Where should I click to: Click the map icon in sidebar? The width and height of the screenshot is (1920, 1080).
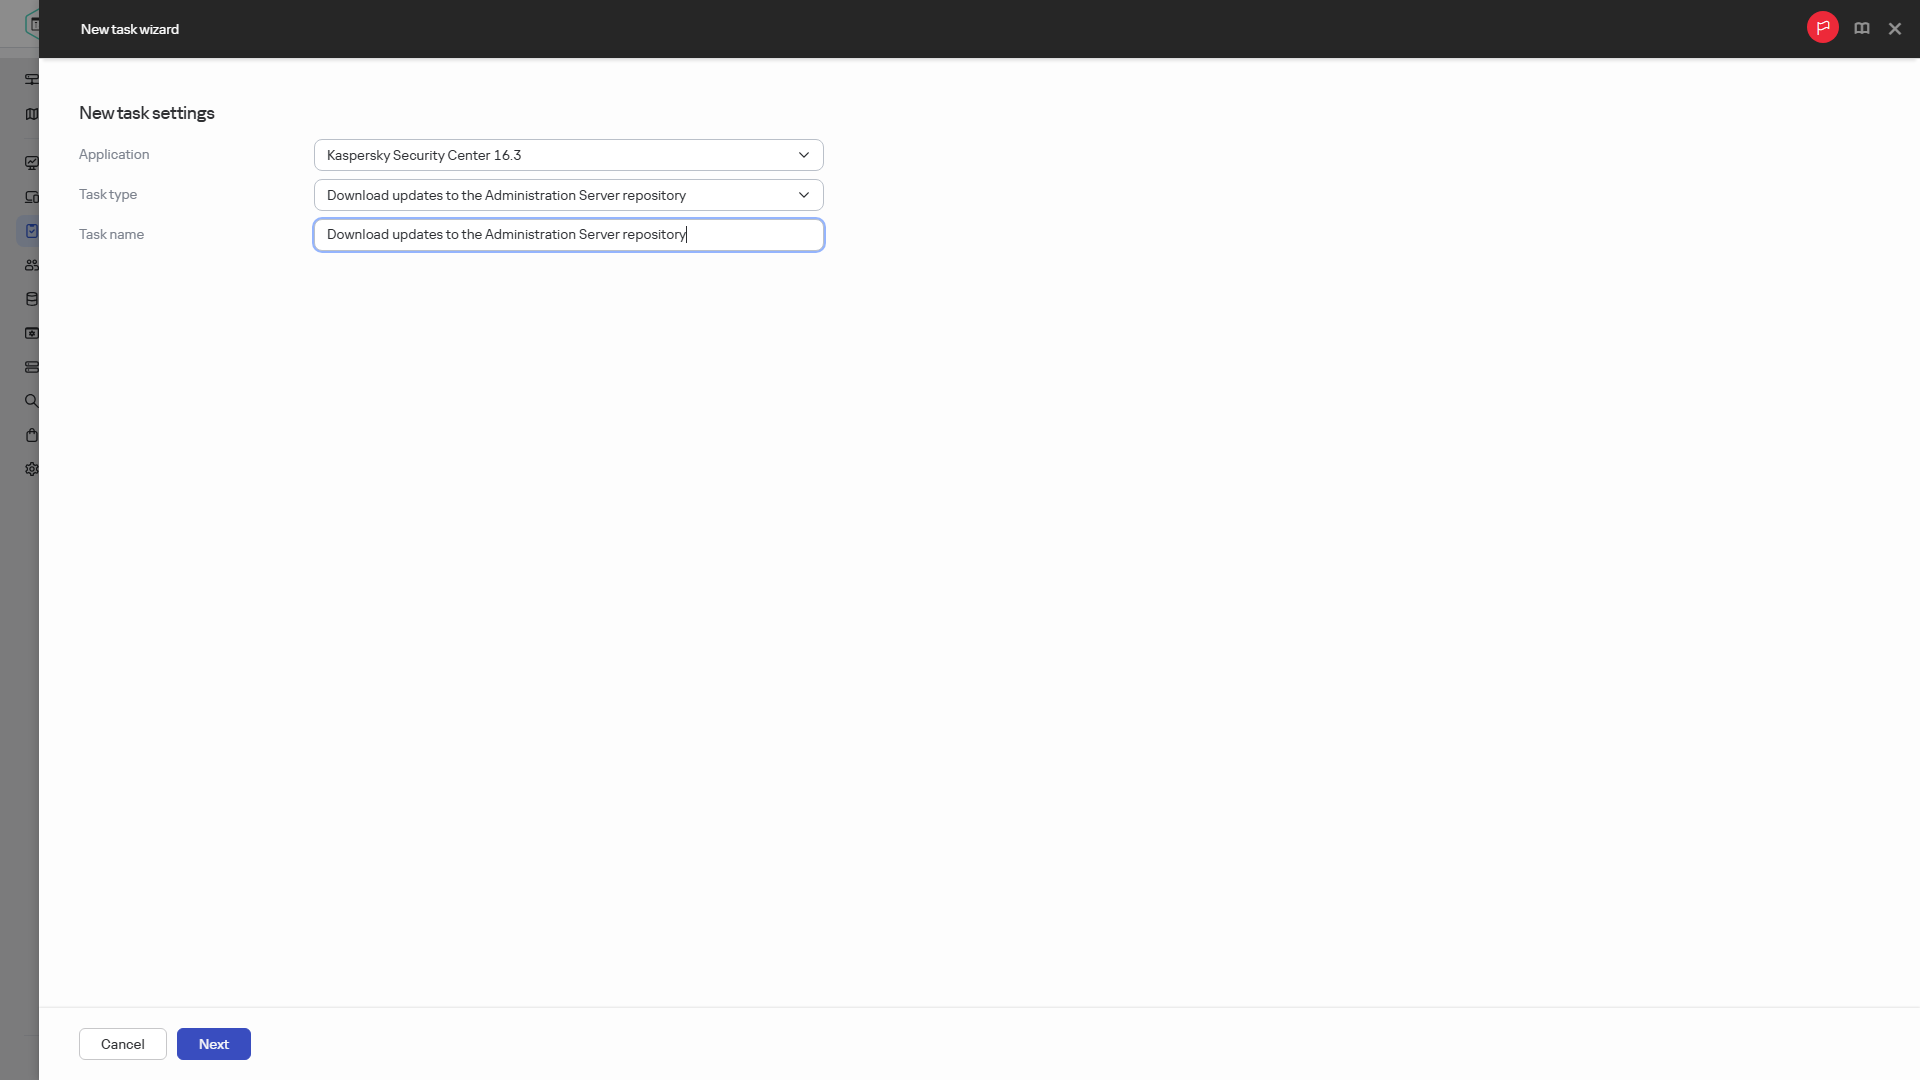click(32, 114)
